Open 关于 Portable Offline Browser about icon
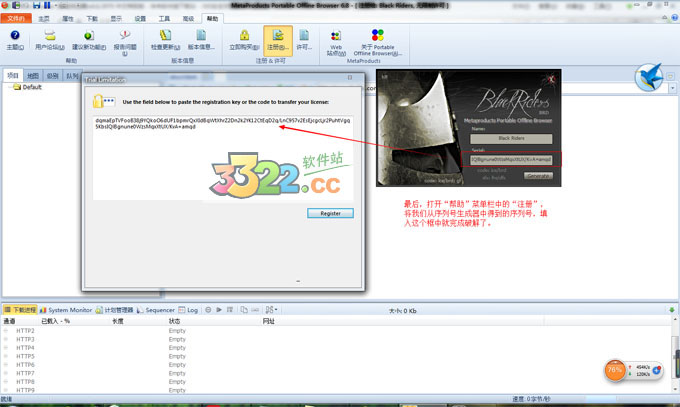 coord(378,35)
